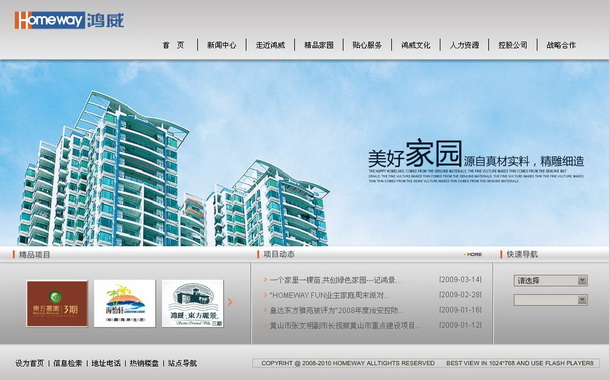Click the date [2009-01-16]
Screen dimensions: 610x380
(x=460, y=310)
